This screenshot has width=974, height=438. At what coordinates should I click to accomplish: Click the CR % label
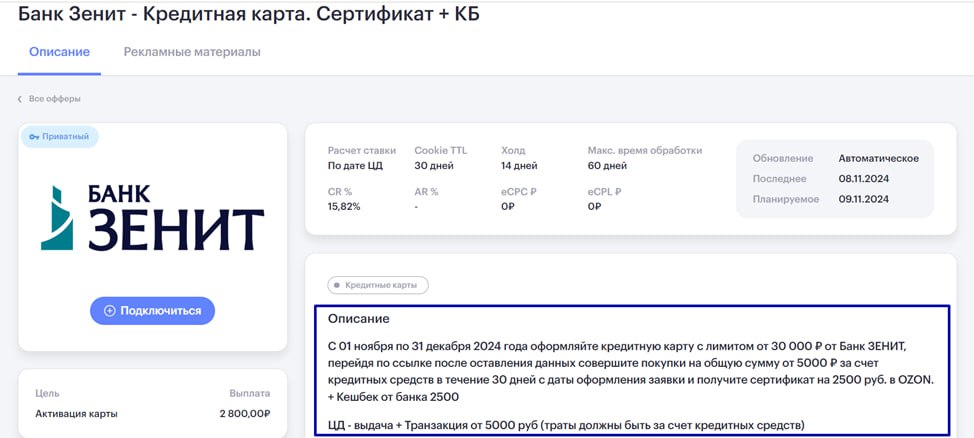[340, 192]
